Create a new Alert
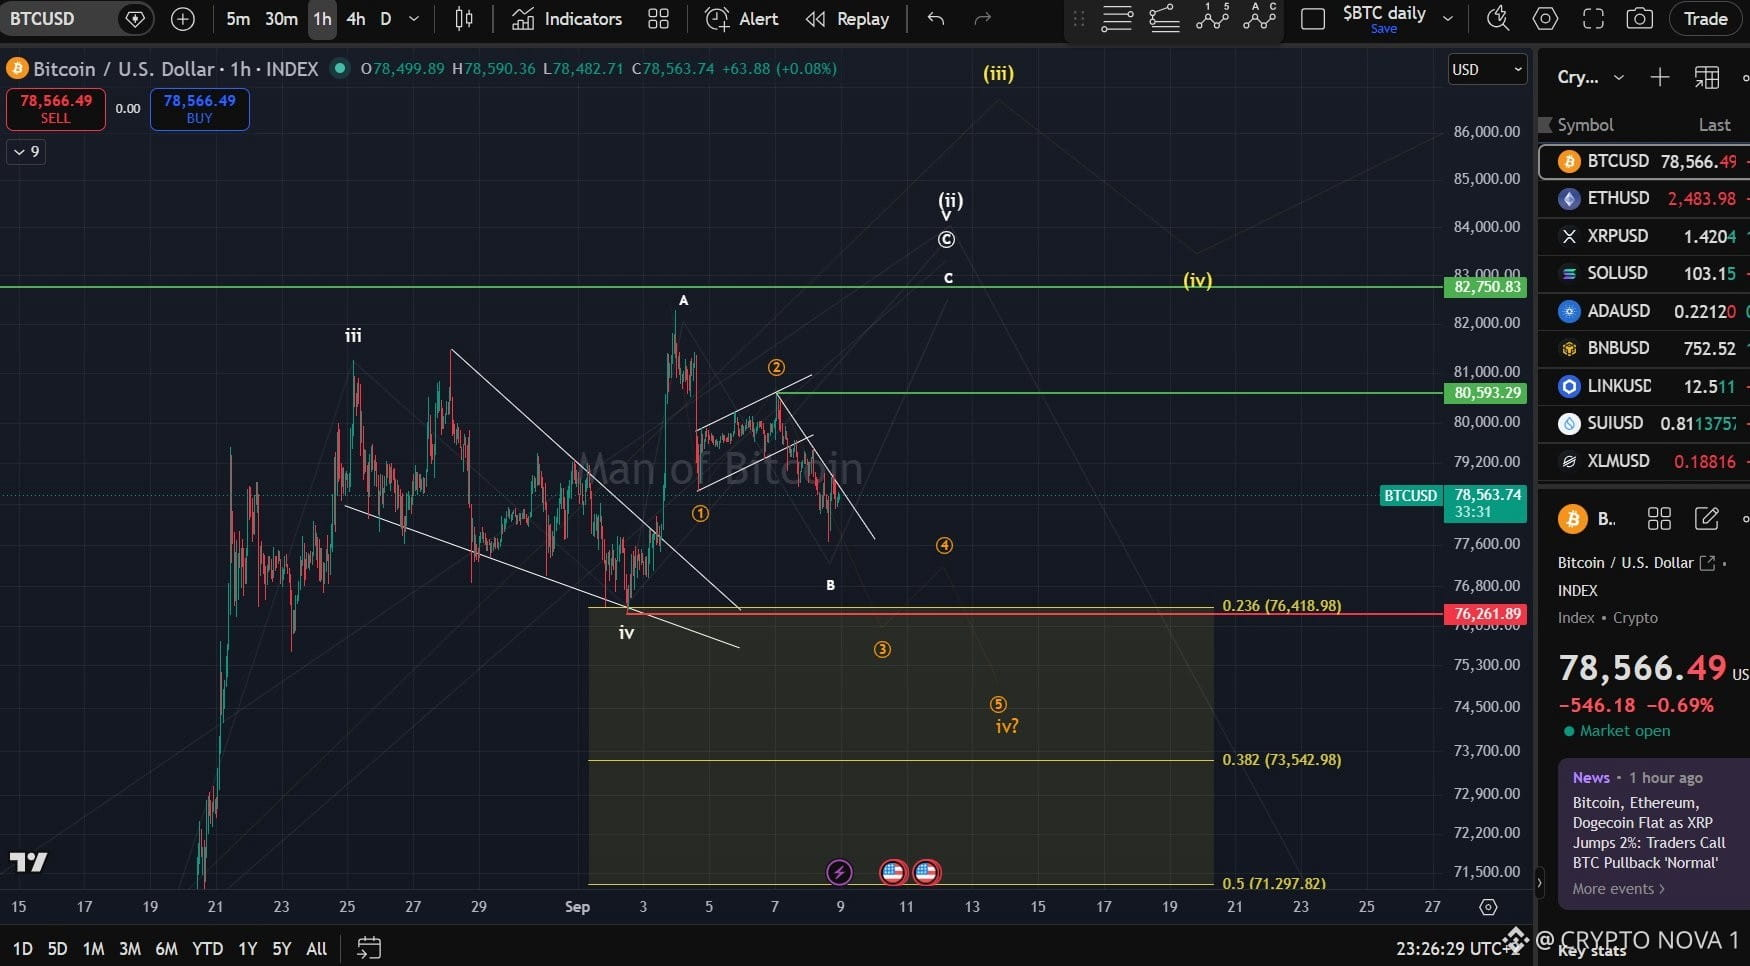Image resolution: width=1750 pixels, height=966 pixels. [x=742, y=19]
